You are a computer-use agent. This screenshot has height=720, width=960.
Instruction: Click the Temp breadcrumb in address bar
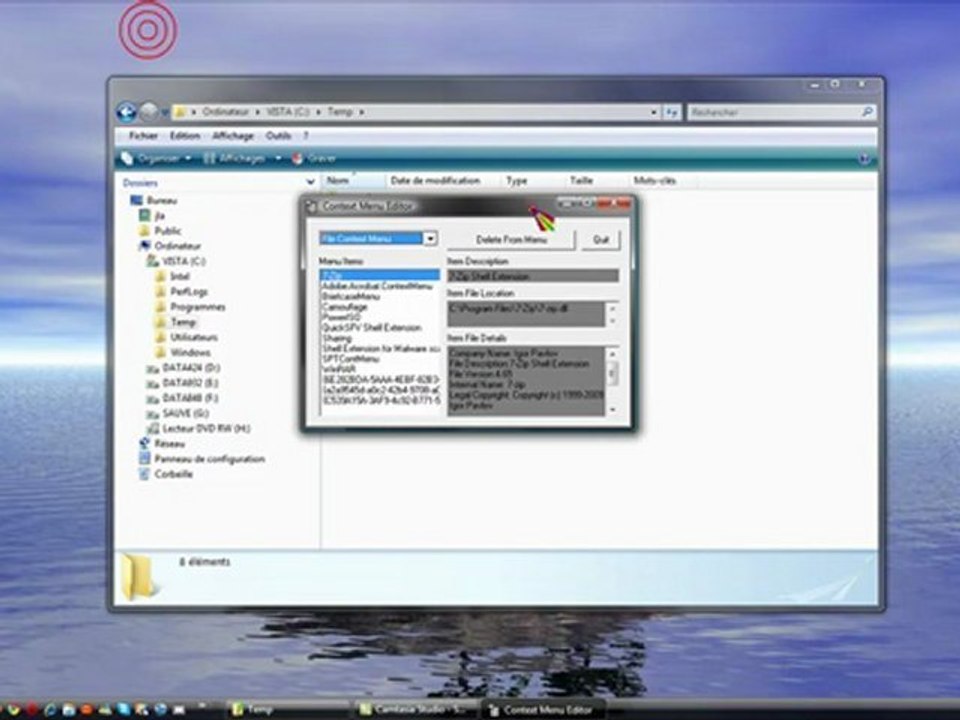click(x=340, y=112)
